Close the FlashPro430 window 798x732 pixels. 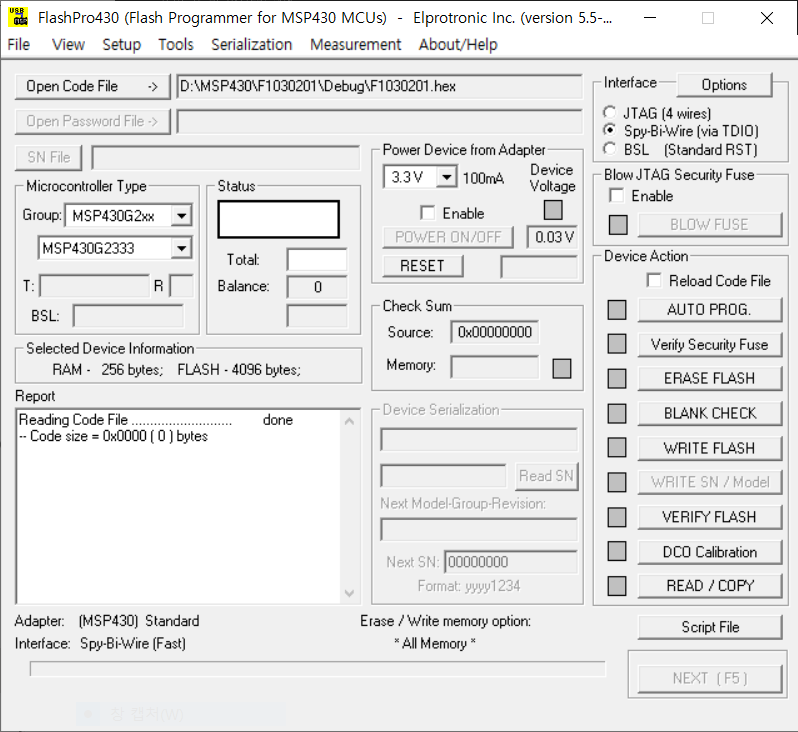pyautogui.click(x=767, y=18)
